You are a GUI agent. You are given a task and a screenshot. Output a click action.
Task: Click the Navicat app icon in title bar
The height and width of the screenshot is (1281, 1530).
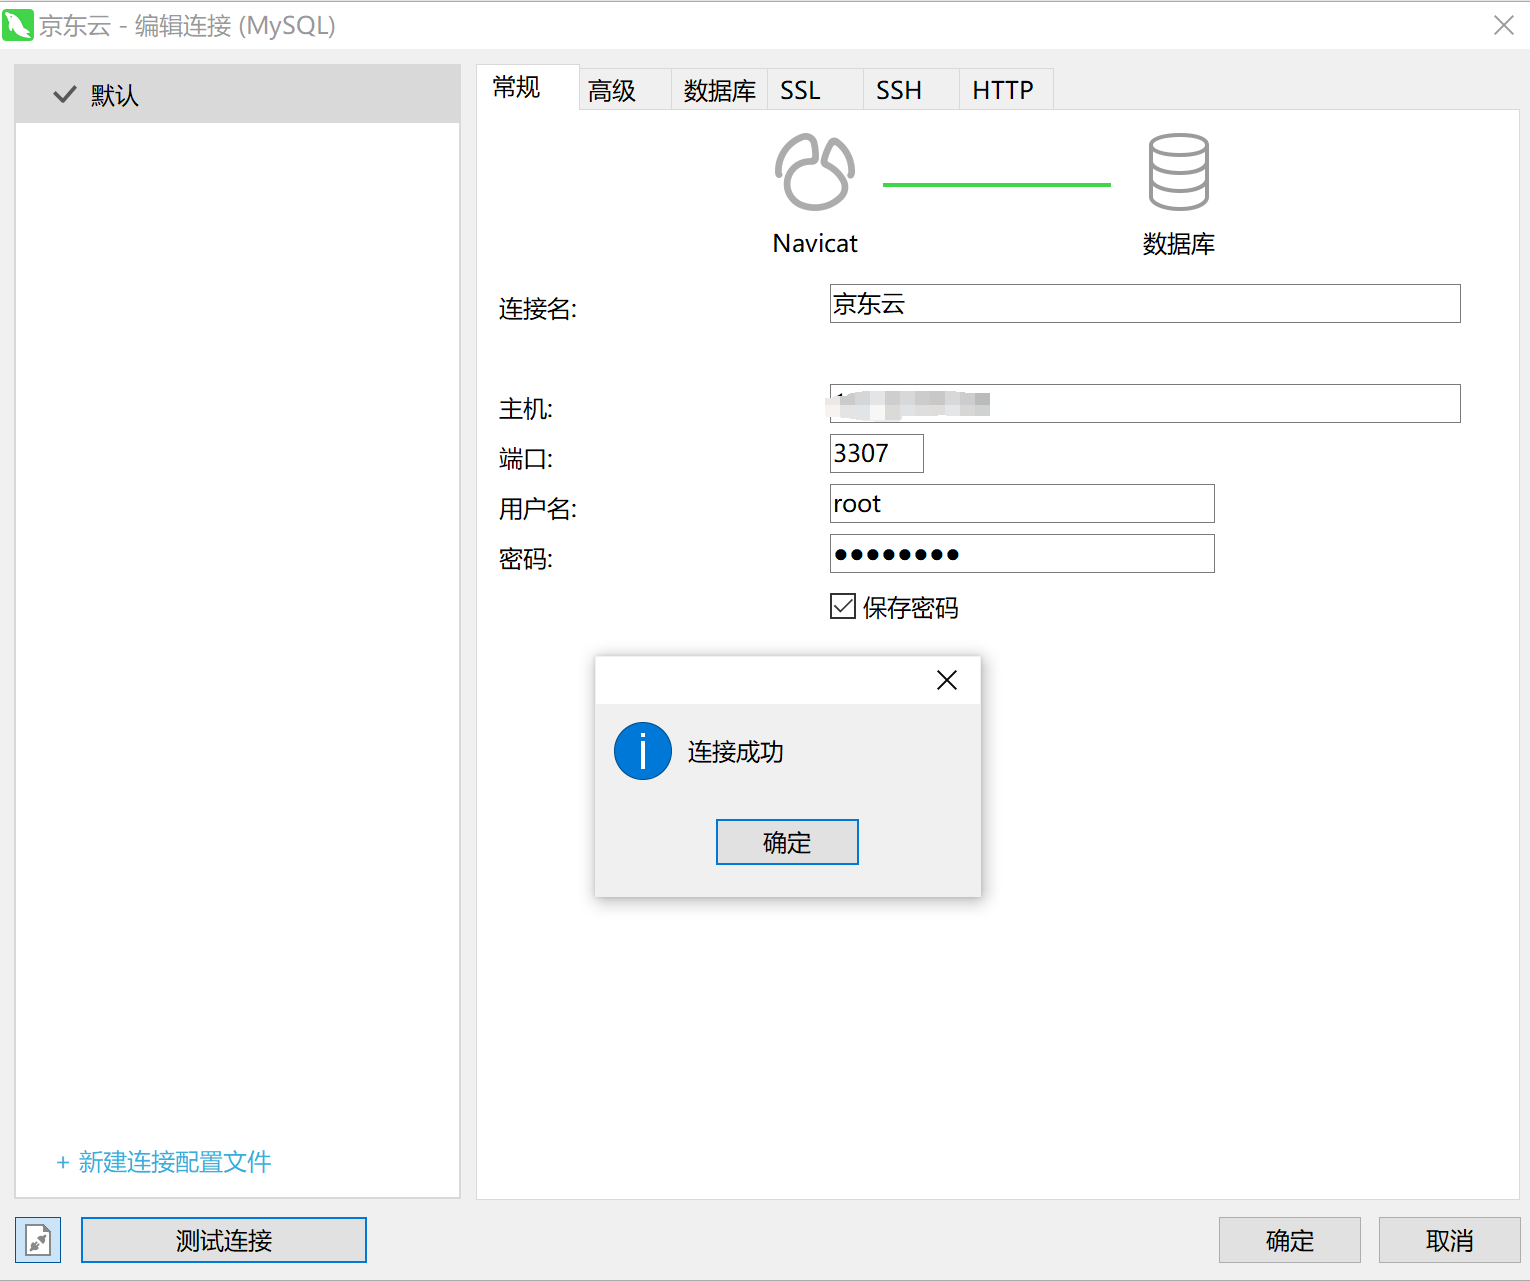(18, 25)
